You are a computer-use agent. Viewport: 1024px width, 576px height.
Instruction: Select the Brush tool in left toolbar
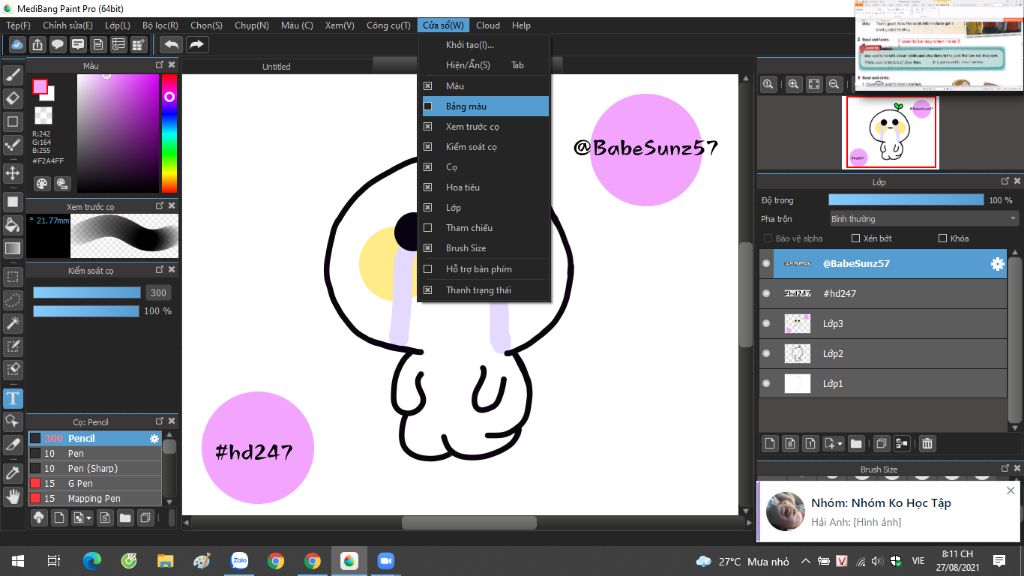(12, 75)
